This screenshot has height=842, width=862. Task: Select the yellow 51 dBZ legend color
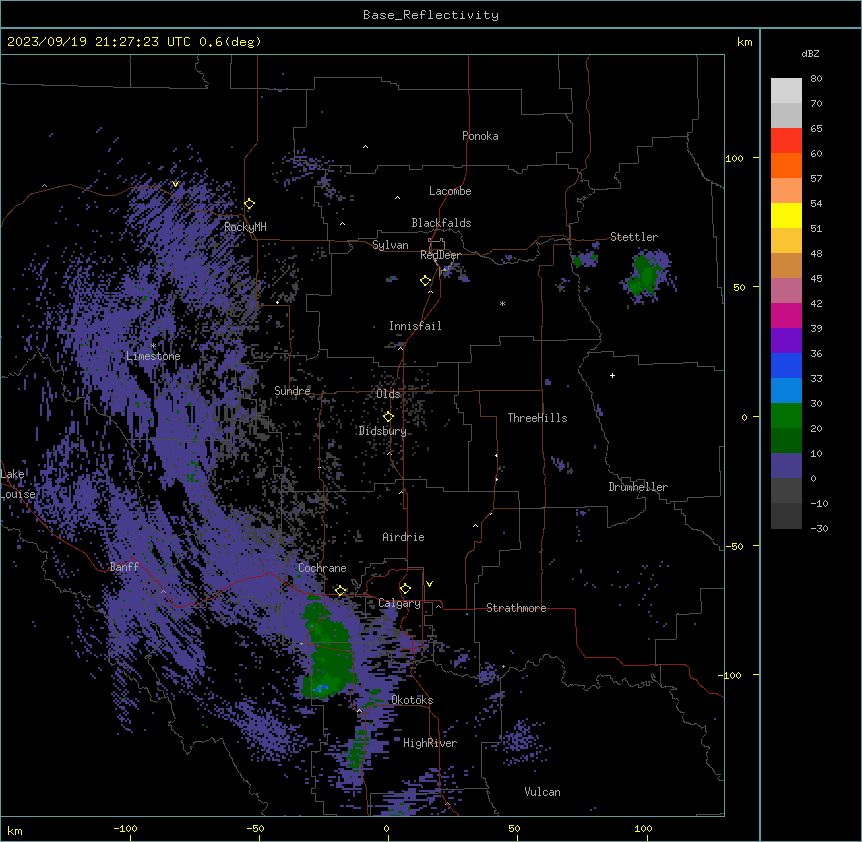click(x=786, y=215)
